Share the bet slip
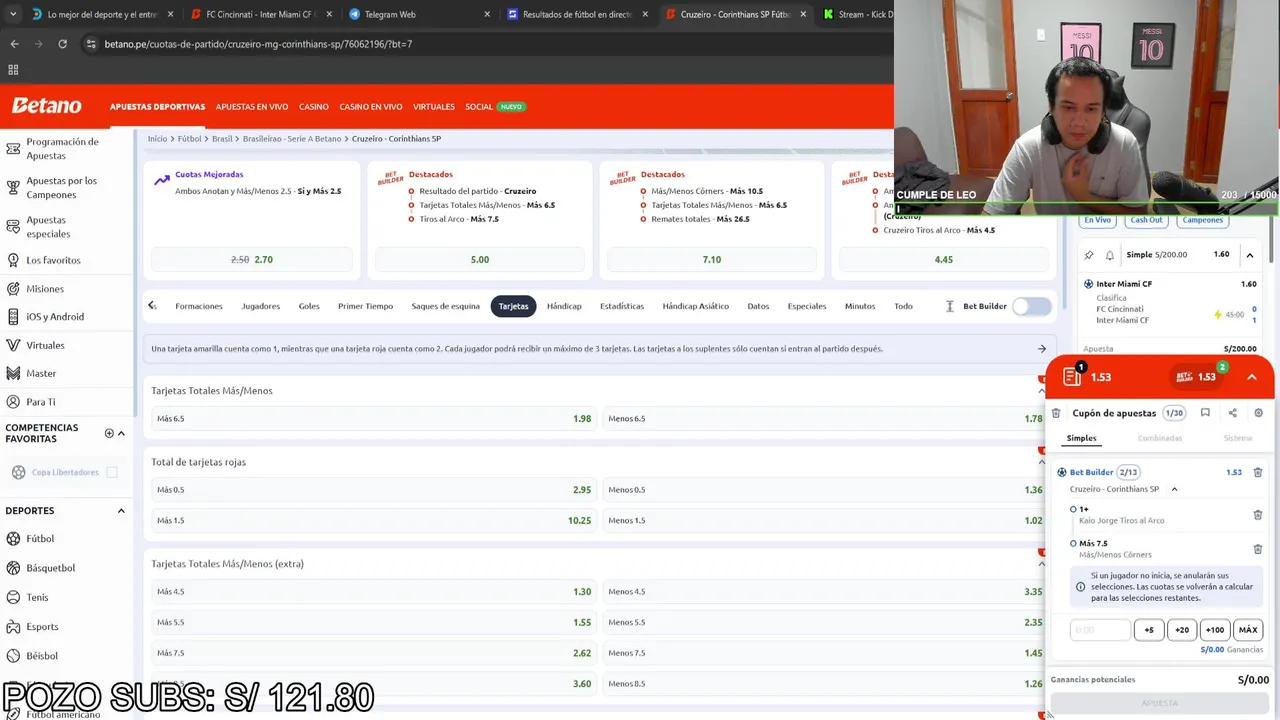This screenshot has width=1280, height=720. click(1232, 413)
